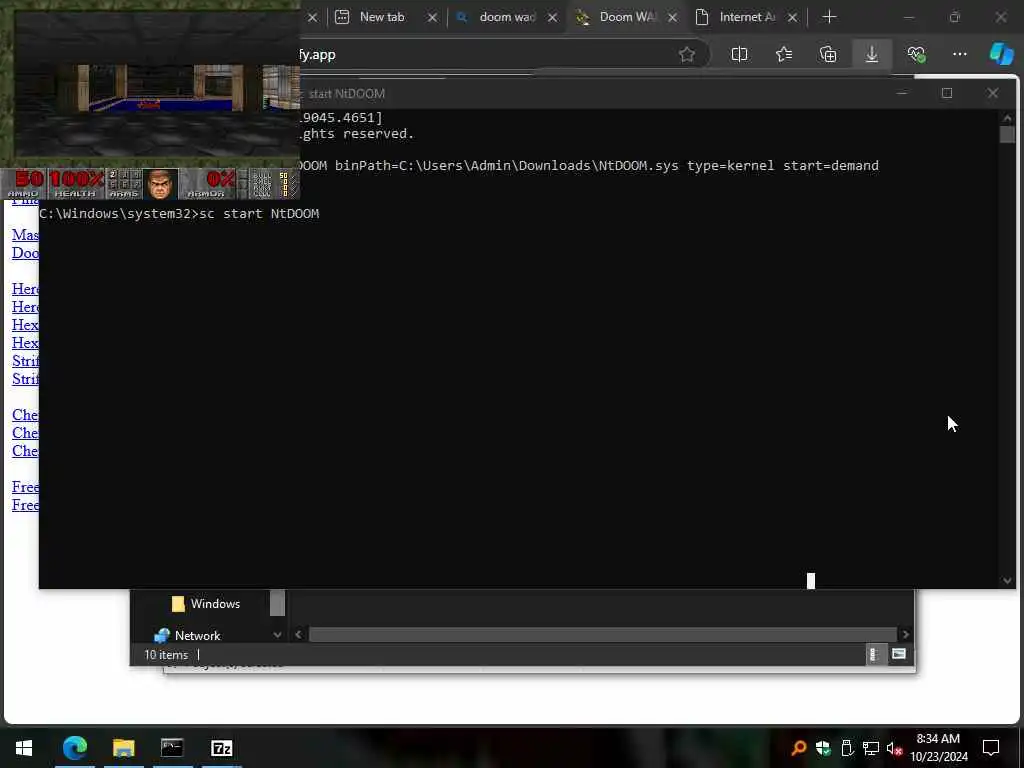
Task: Click the Command Prompt scrollbar thumb
Action: [x=1007, y=135]
